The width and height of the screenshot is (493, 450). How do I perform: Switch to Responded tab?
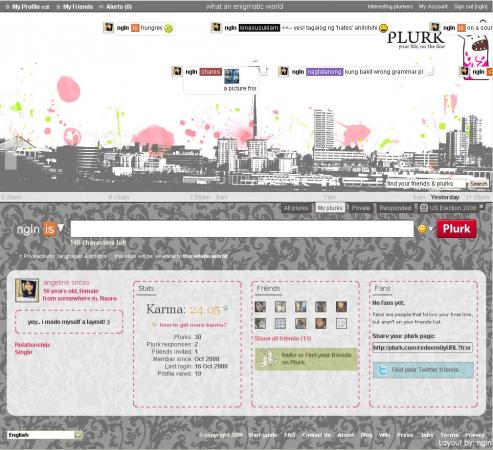click(395, 208)
